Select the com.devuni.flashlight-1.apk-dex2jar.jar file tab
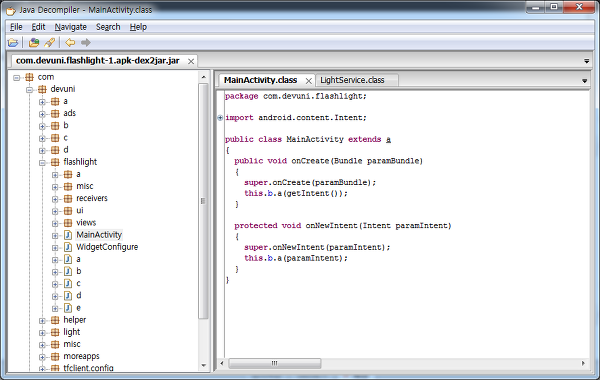600x380 pixels. (x=98, y=60)
